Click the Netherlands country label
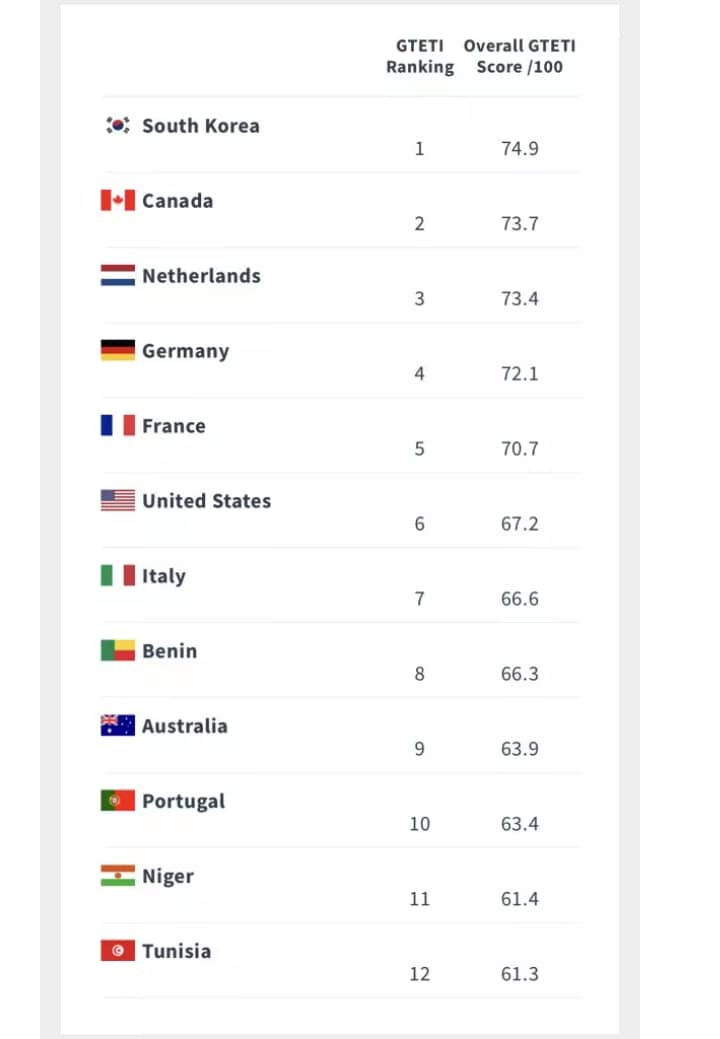Screen dimensions: 720x1039 [201, 276]
